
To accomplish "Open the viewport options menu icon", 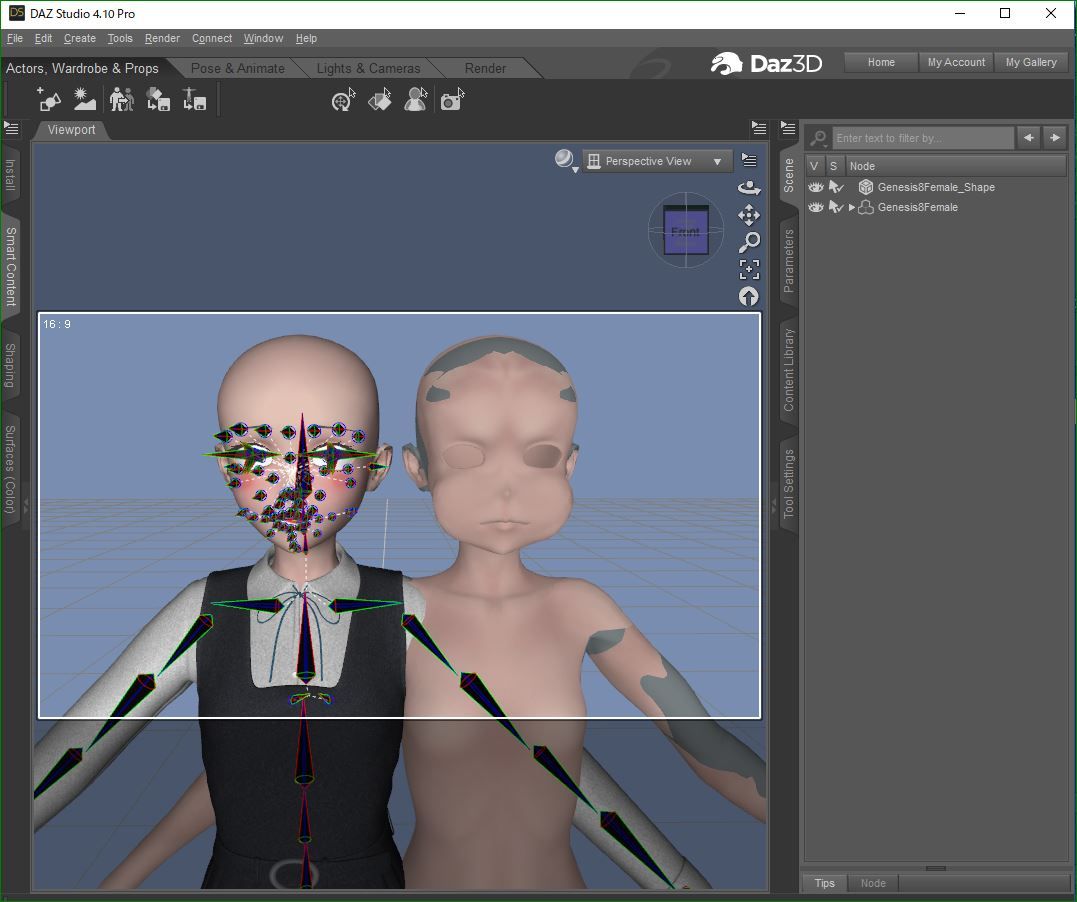I will click(x=749, y=161).
